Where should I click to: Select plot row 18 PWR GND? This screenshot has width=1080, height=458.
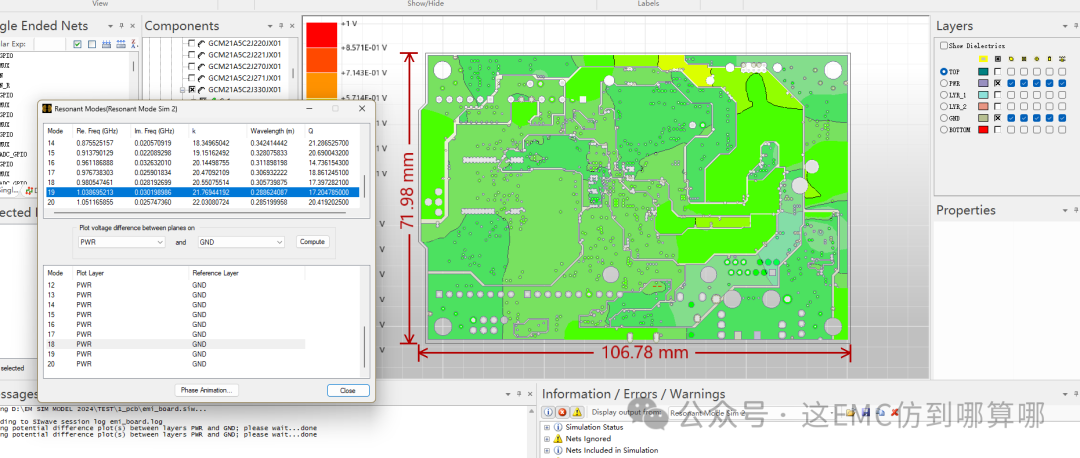[174, 344]
